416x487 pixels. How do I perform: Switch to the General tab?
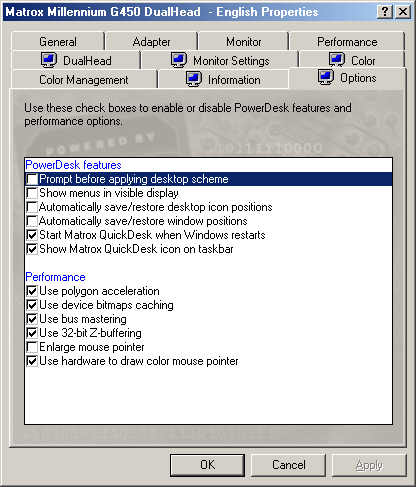click(x=58, y=42)
